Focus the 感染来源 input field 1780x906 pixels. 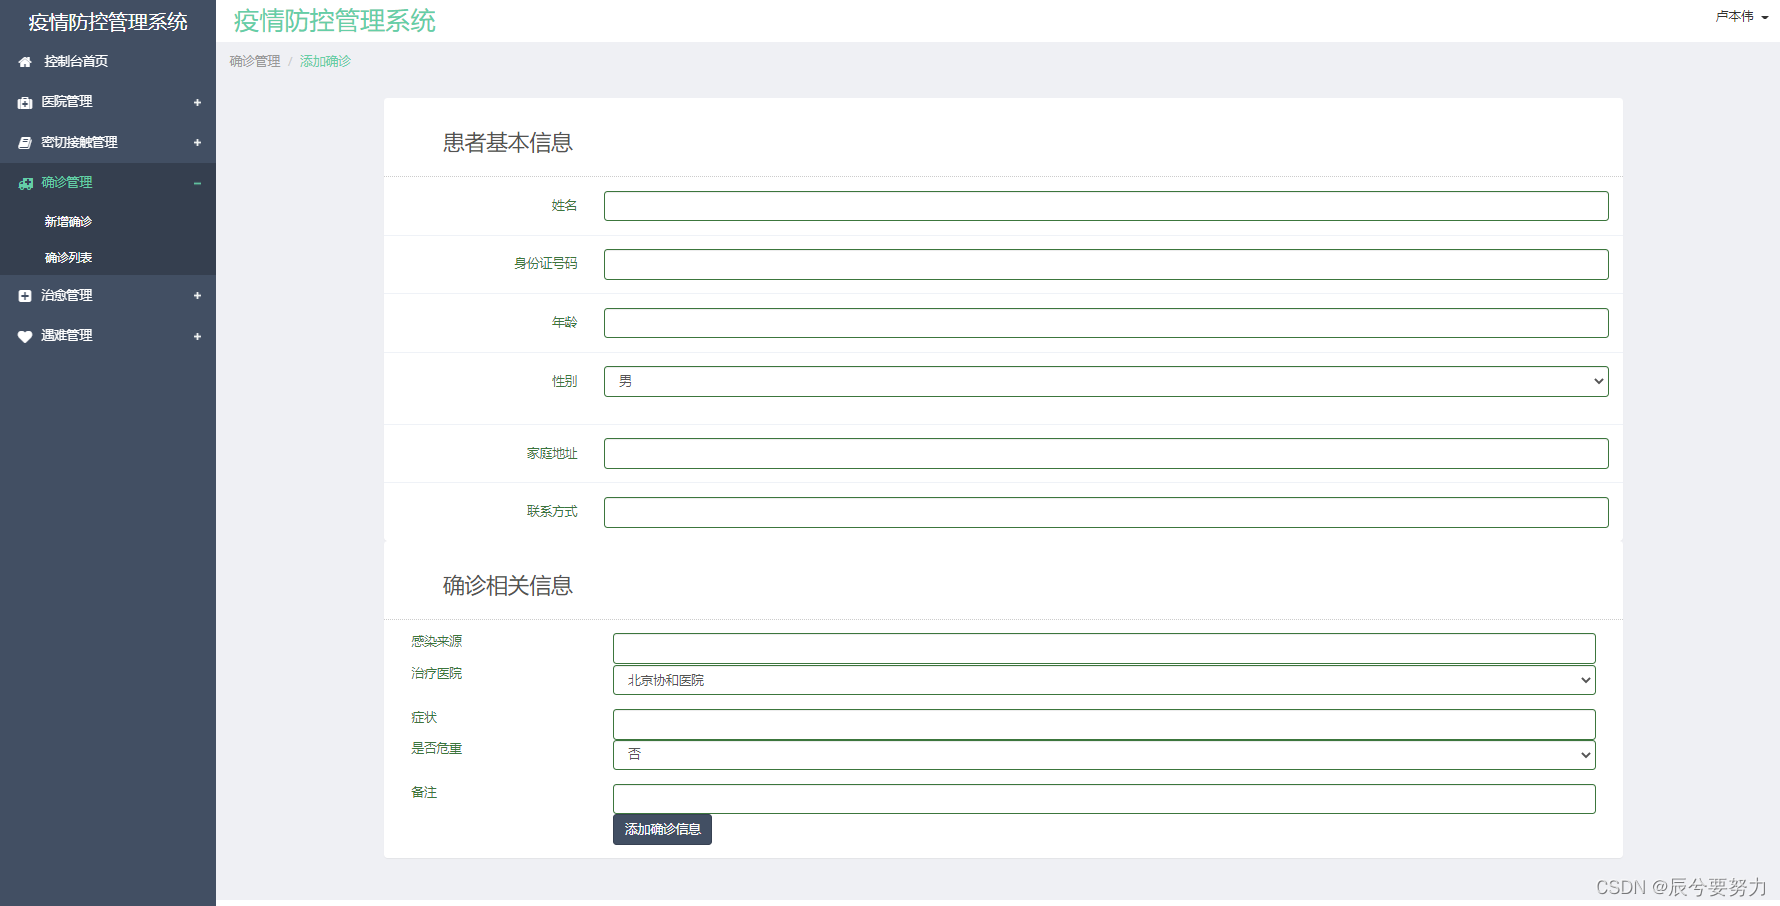tap(1104, 648)
